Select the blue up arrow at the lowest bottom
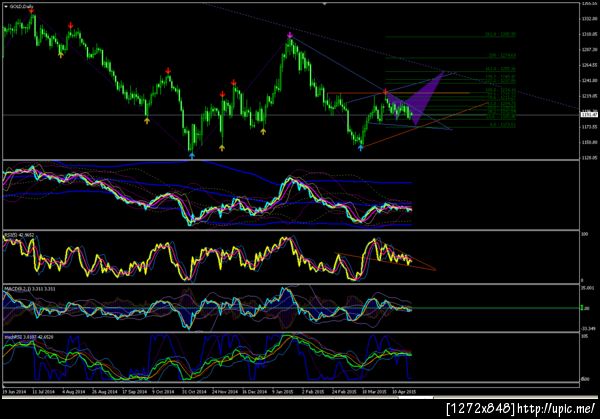This screenshot has height=419, width=600. (x=192, y=155)
